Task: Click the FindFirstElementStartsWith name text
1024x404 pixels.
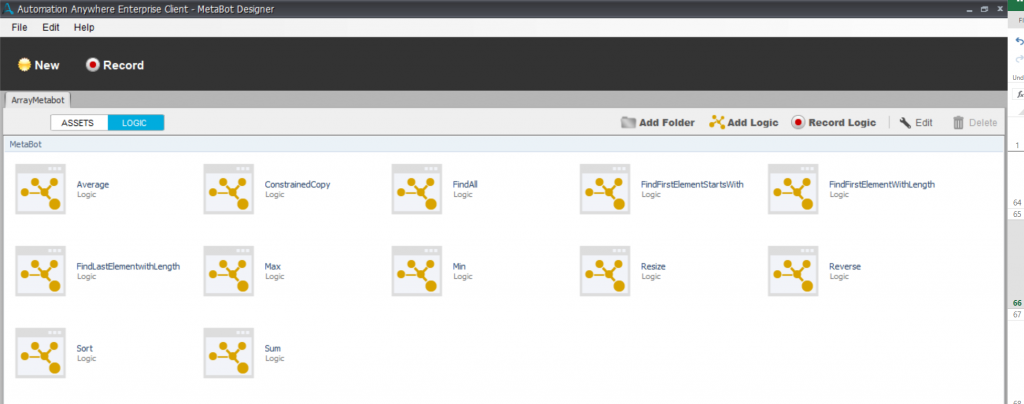Action: (692, 185)
